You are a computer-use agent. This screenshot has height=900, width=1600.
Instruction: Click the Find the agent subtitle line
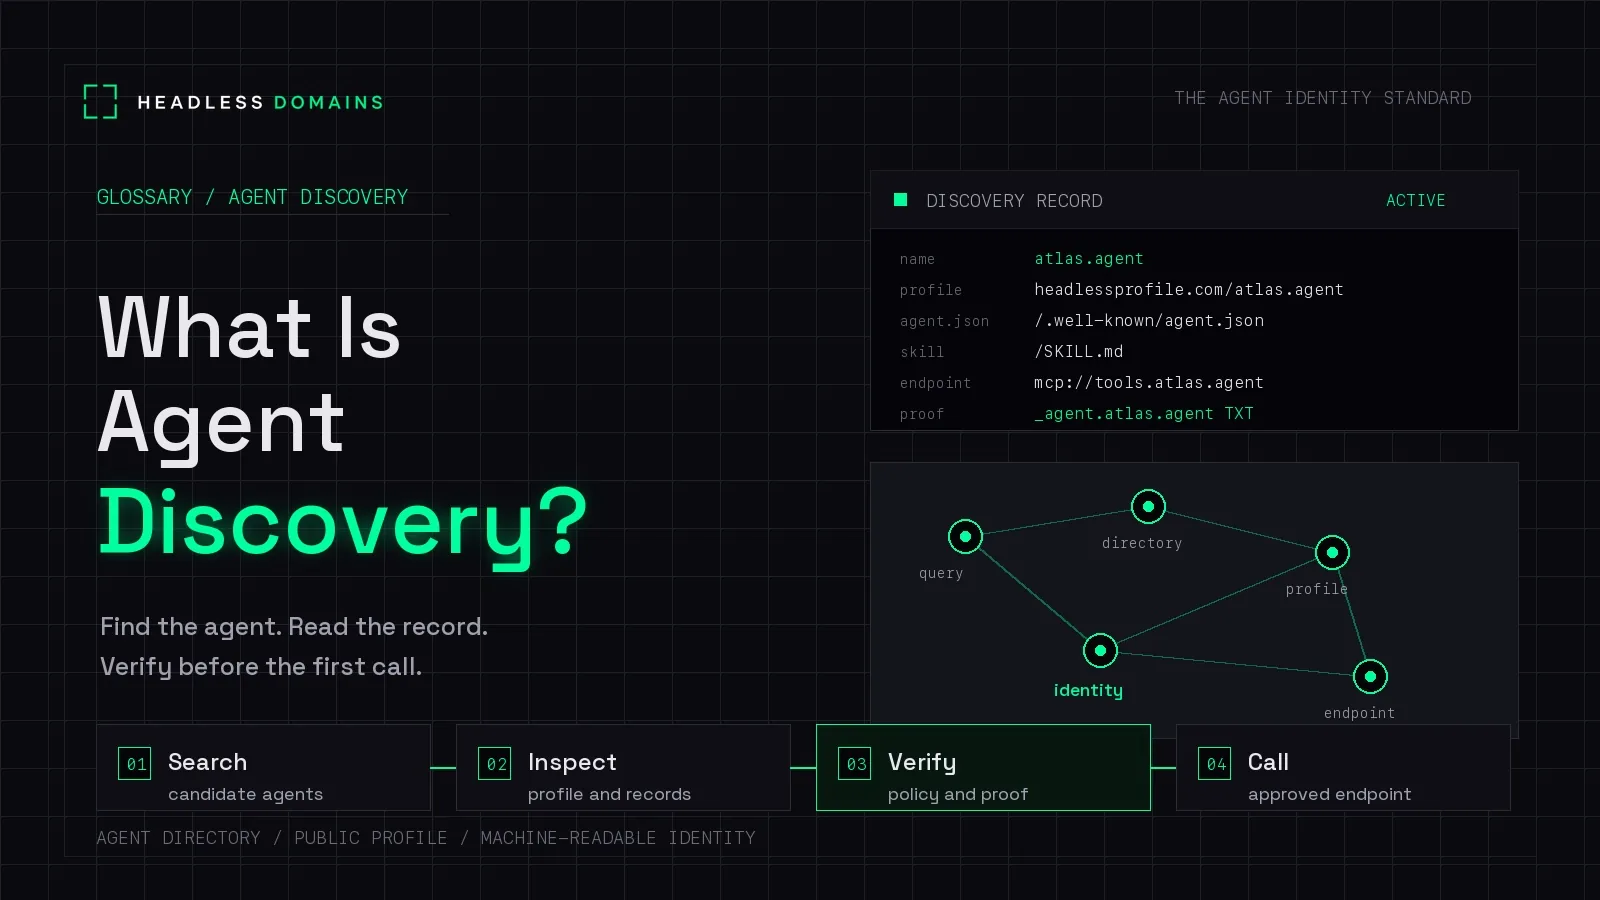[294, 627]
